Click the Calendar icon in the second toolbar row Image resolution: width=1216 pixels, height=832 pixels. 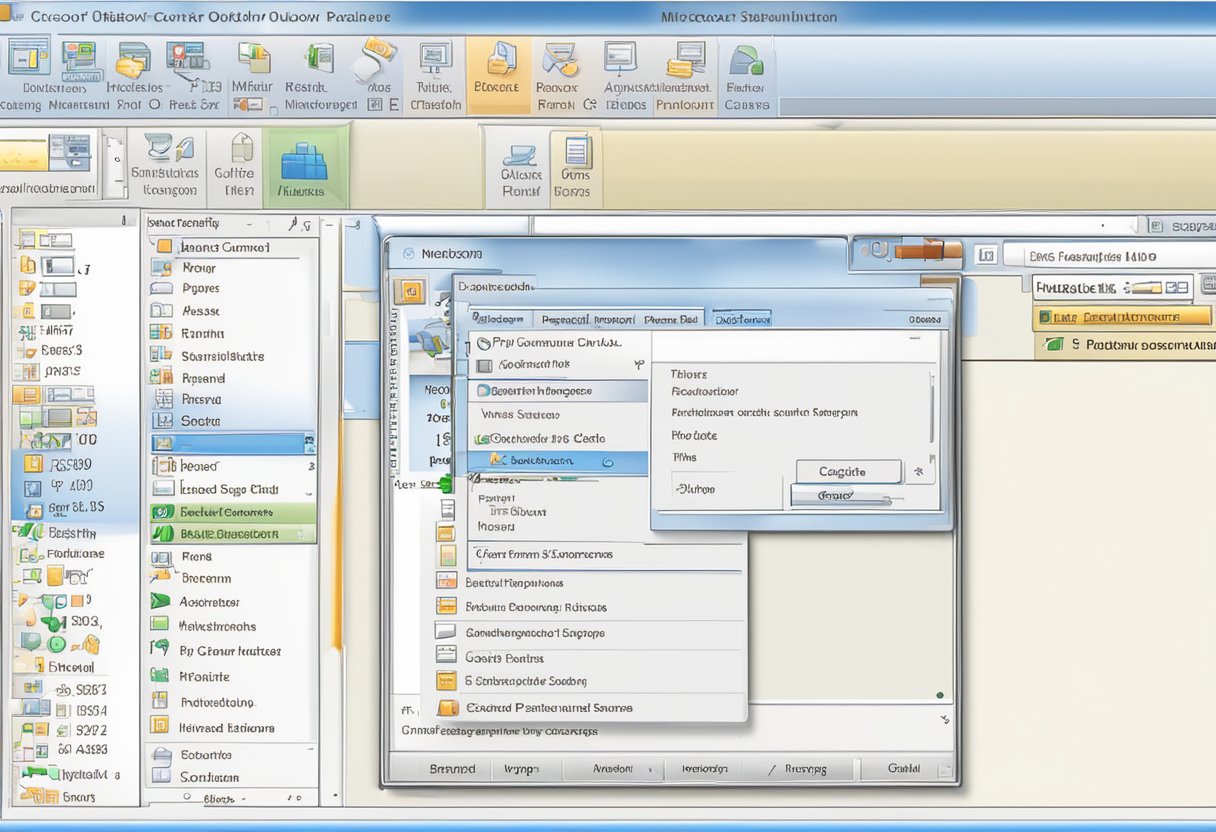coord(519,160)
